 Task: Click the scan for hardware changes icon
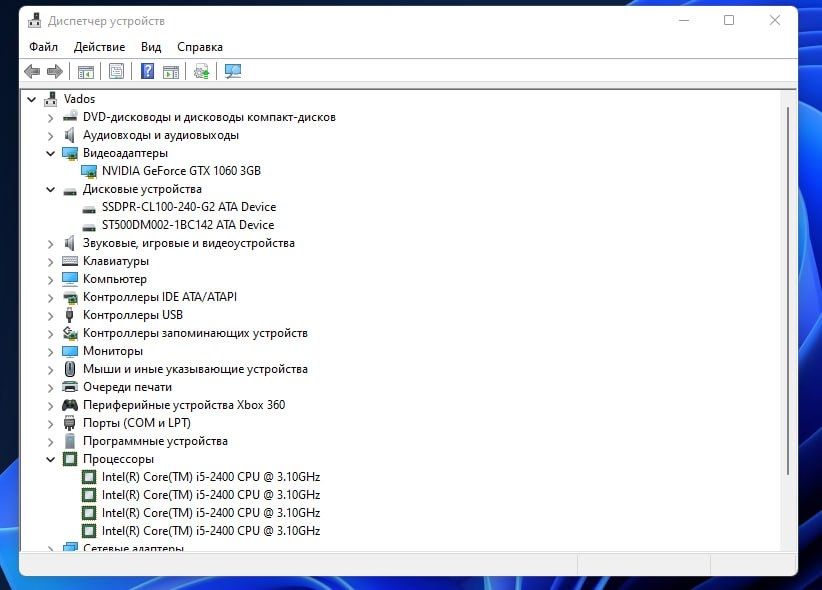pyautogui.click(x=233, y=71)
